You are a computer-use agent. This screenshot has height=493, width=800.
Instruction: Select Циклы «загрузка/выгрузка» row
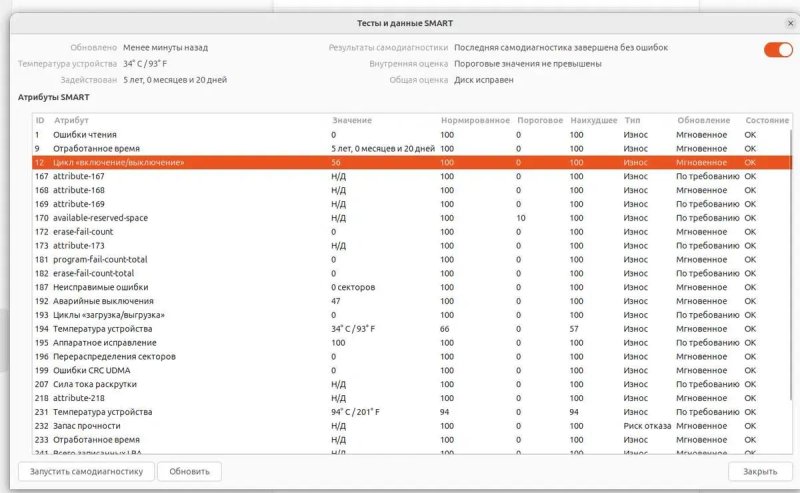[x=412, y=315]
